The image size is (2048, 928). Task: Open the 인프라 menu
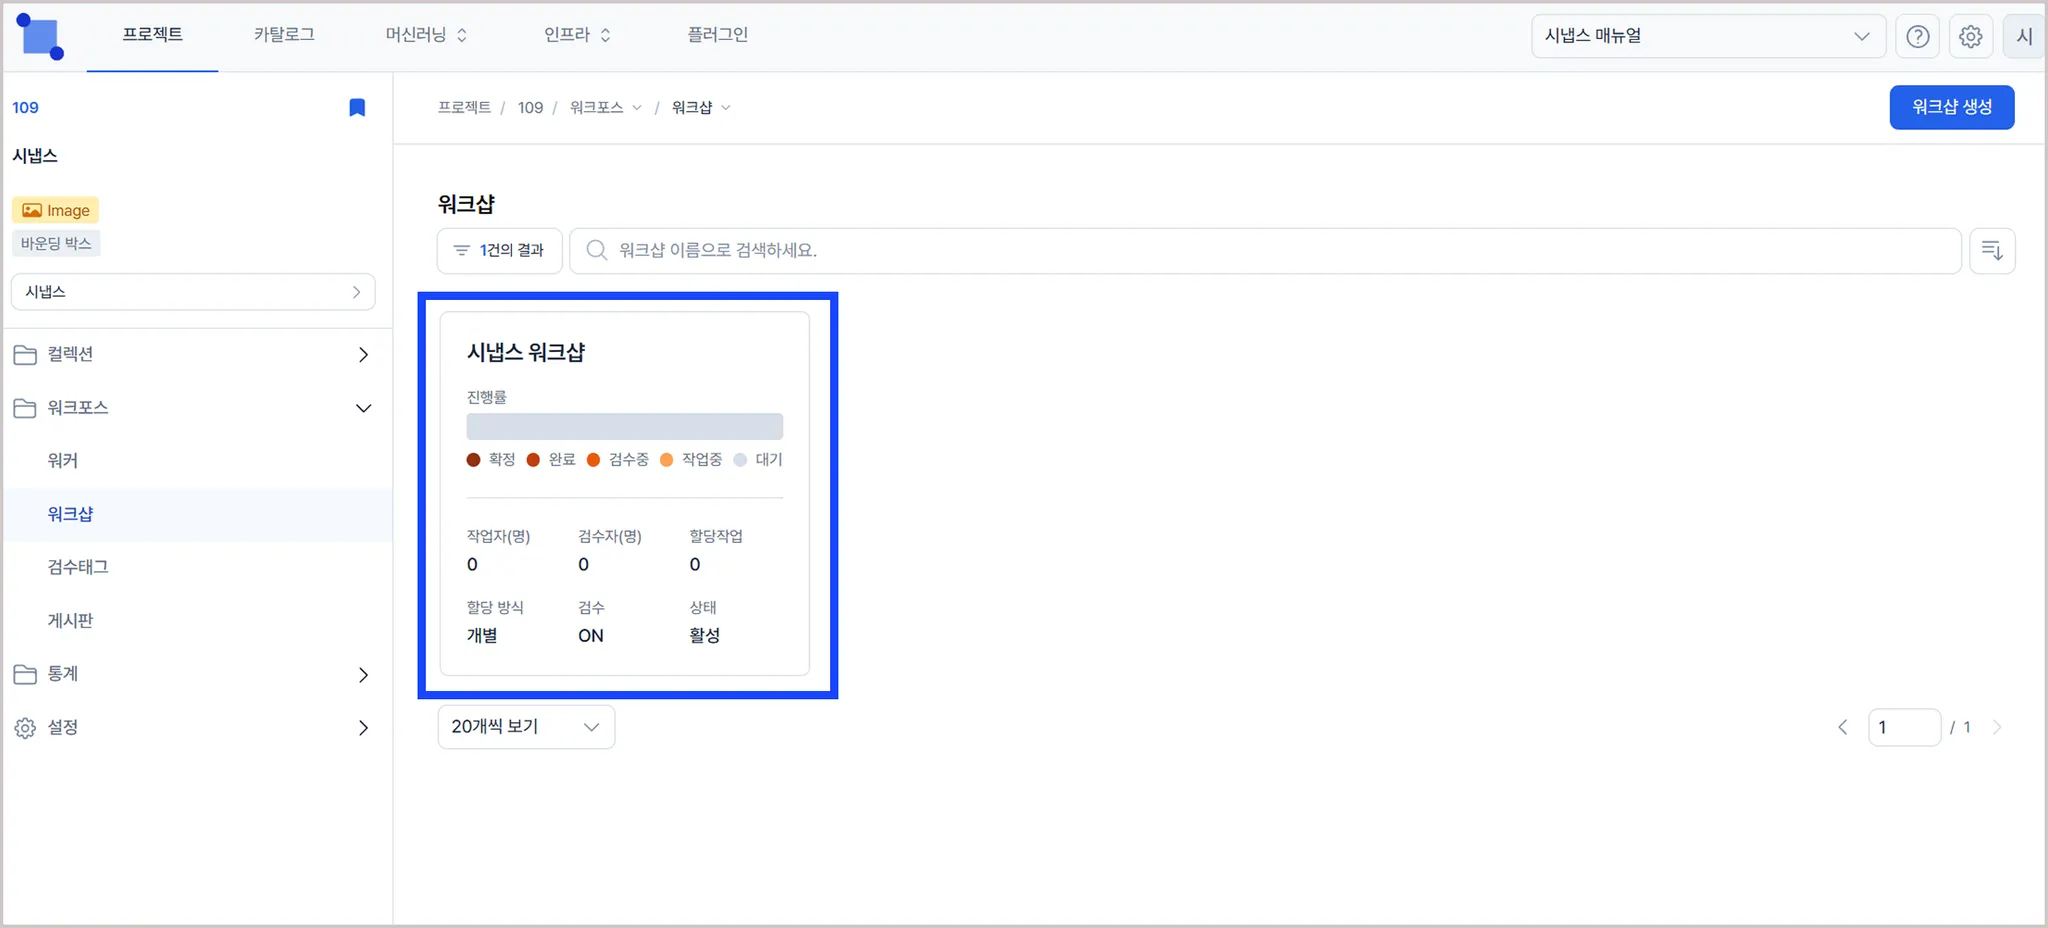(577, 35)
